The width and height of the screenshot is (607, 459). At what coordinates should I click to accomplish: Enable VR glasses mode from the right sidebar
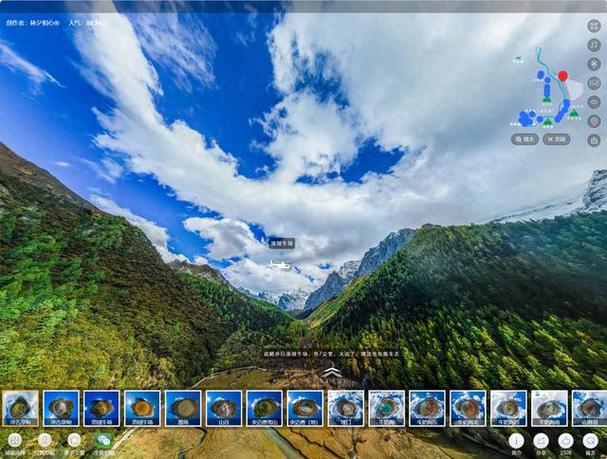pos(594,83)
